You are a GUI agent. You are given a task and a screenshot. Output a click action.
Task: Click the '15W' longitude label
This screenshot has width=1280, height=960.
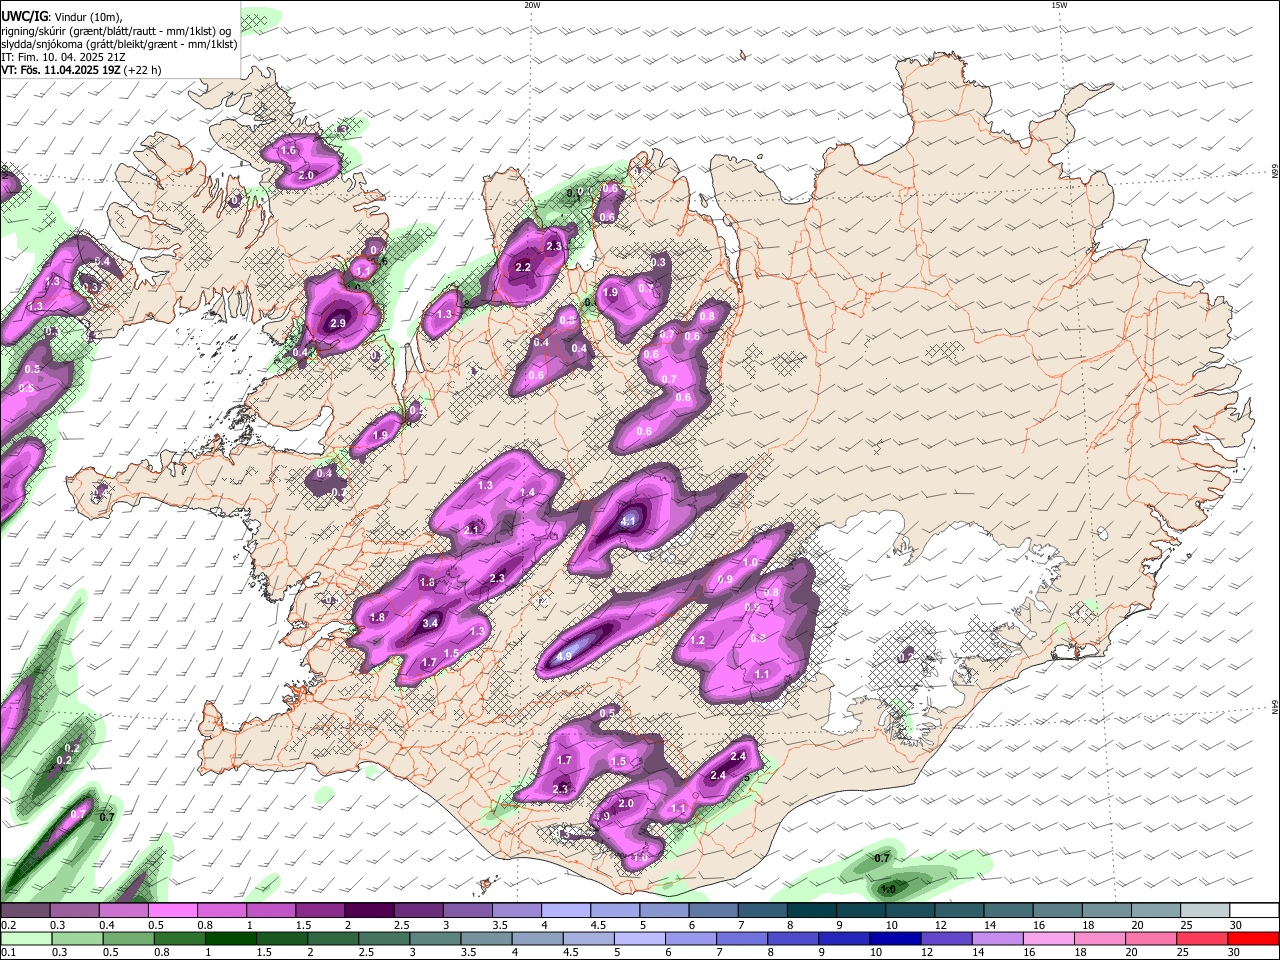(x=1059, y=5)
